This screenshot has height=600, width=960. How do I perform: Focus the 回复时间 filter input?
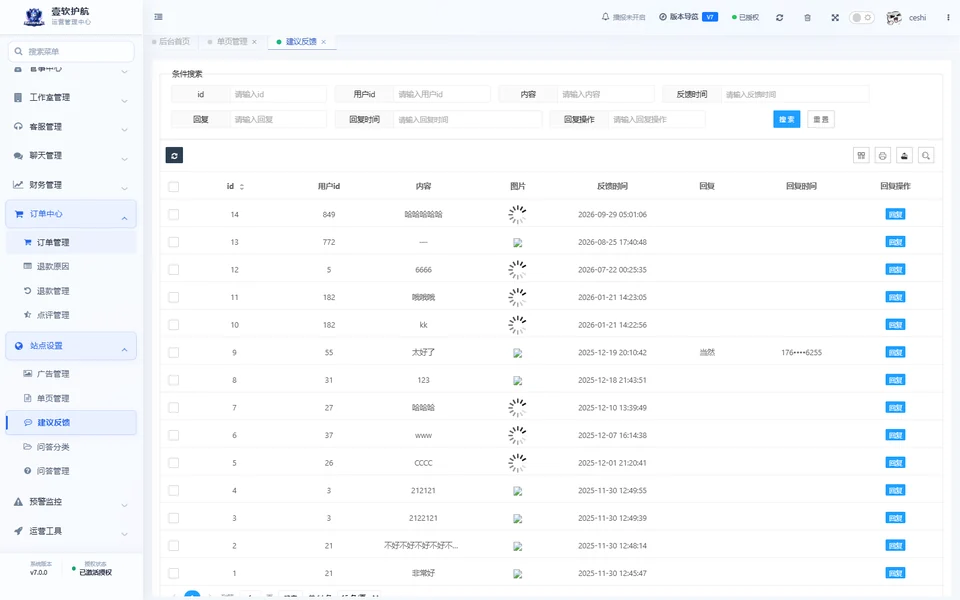[468, 119]
